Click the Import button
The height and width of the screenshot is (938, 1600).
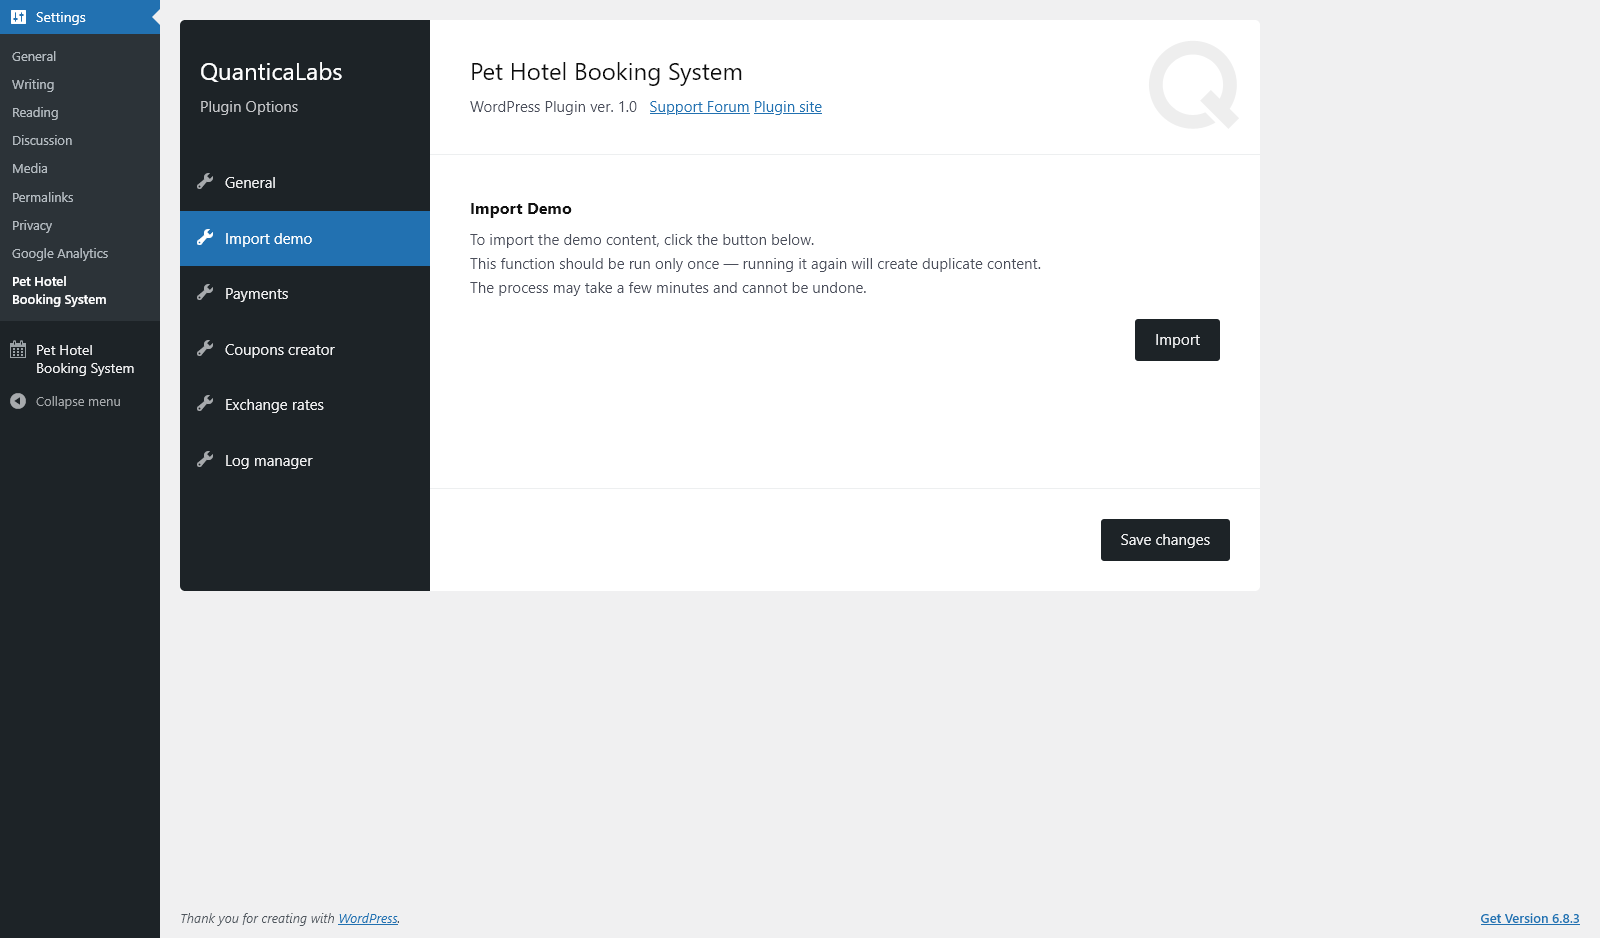(1177, 340)
